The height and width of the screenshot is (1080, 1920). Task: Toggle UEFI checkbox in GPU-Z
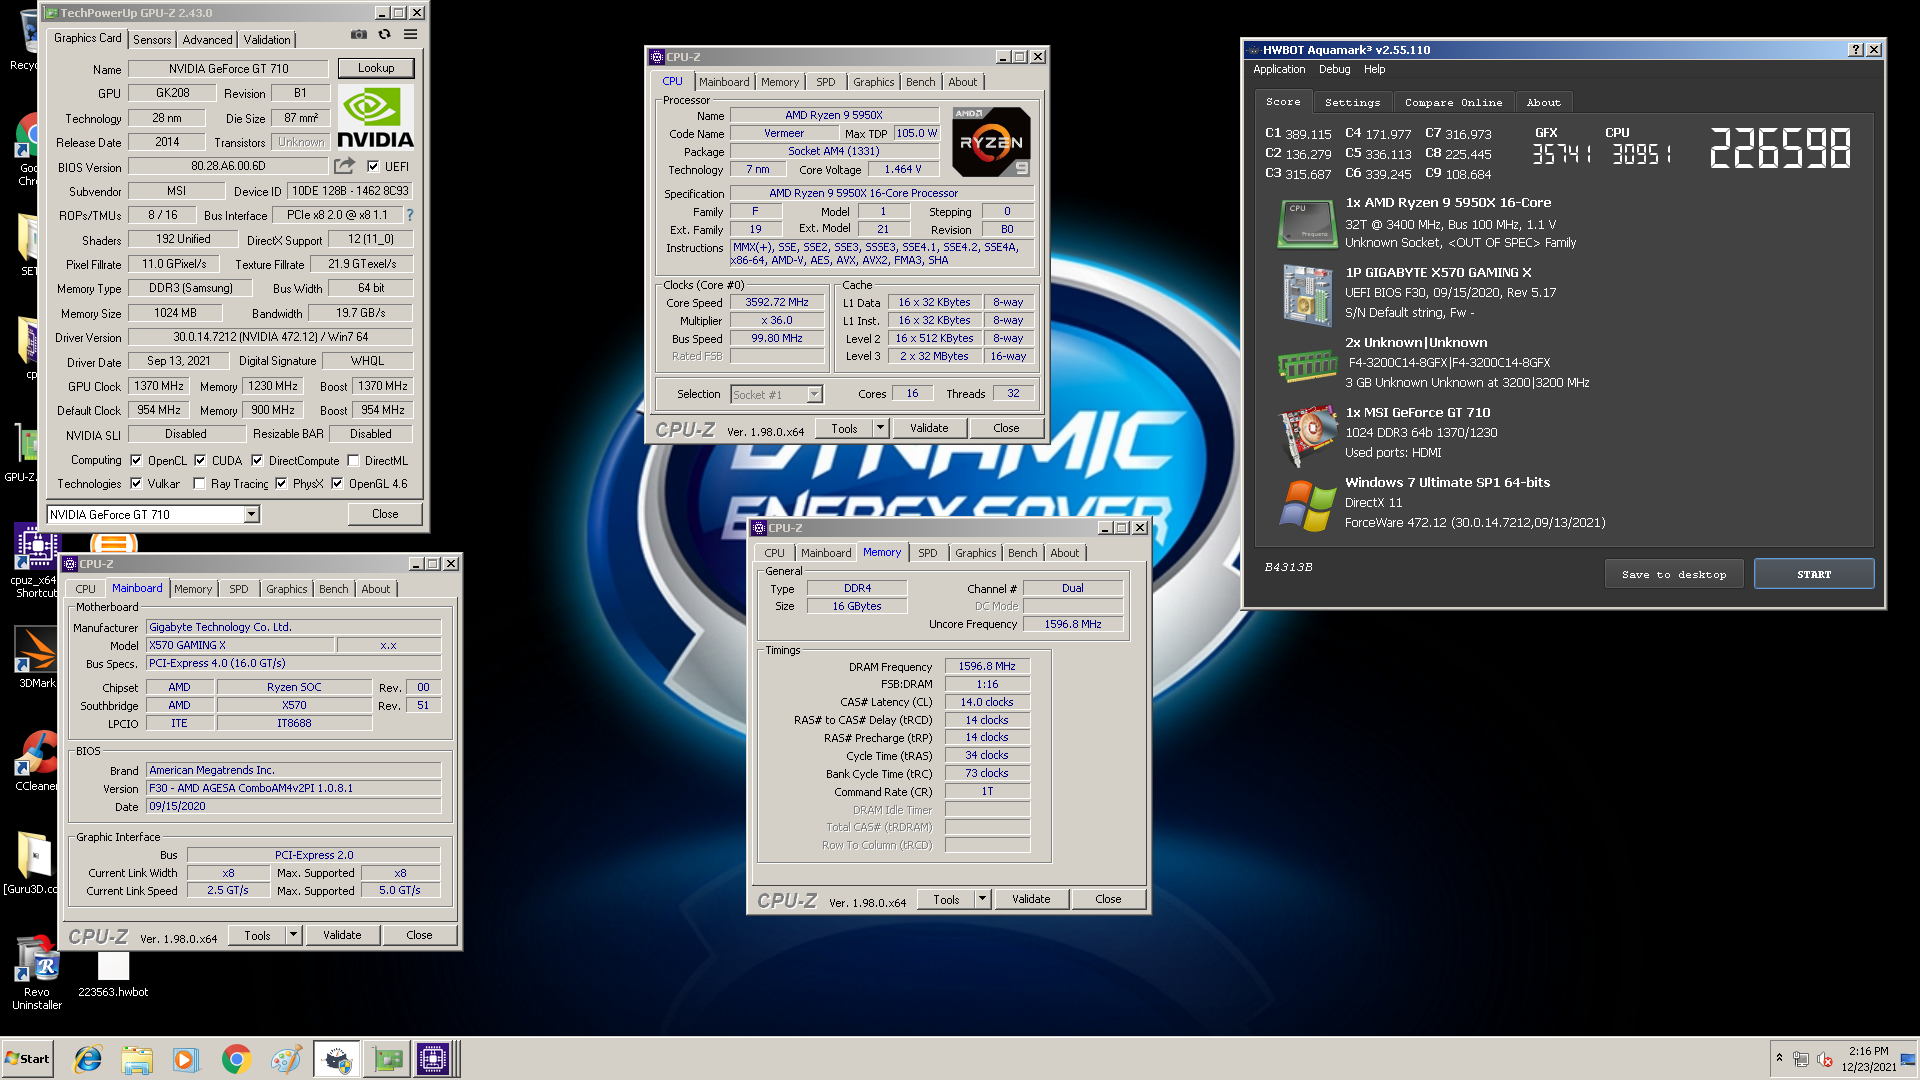(x=373, y=166)
